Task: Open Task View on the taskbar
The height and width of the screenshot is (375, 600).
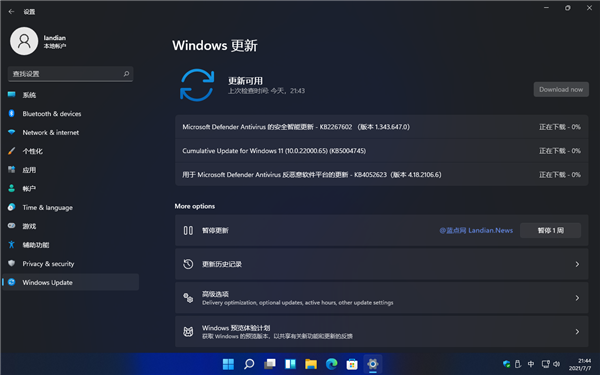Action: pos(270,364)
